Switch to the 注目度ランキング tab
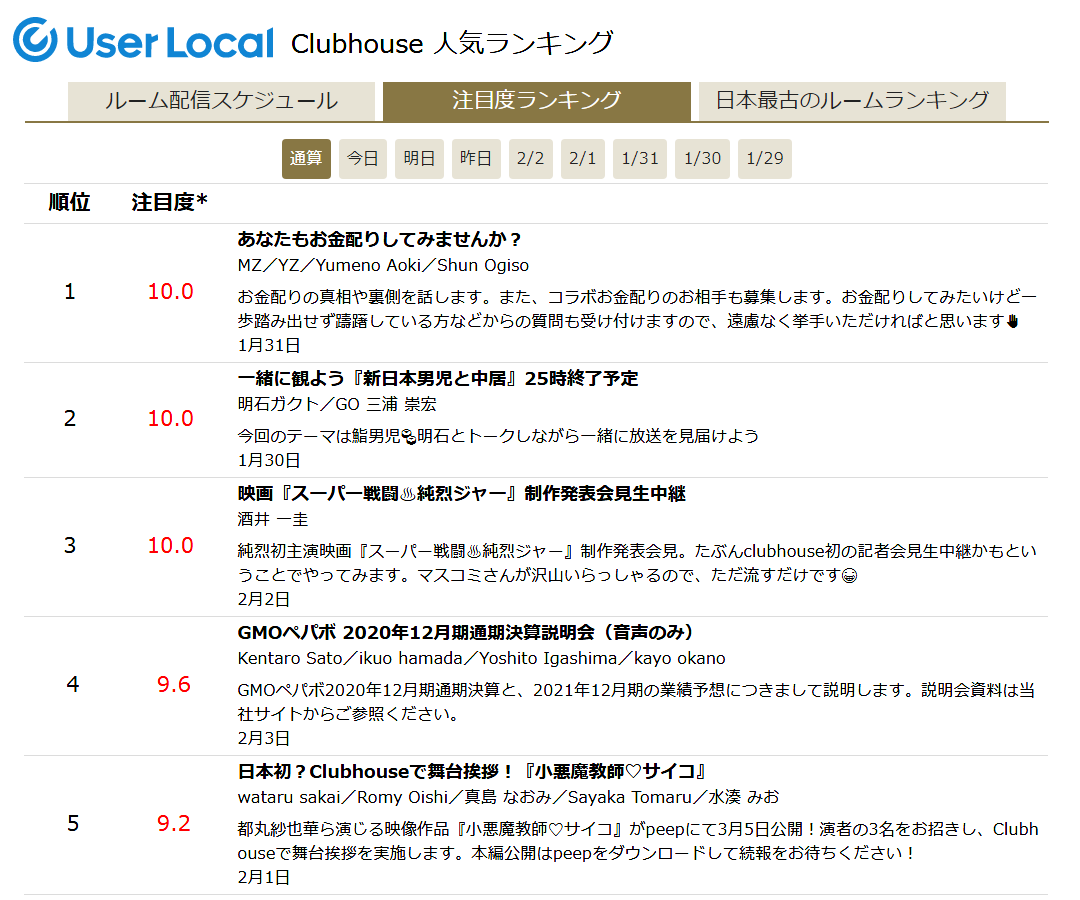1080x900 pixels. (x=537, y=101)
